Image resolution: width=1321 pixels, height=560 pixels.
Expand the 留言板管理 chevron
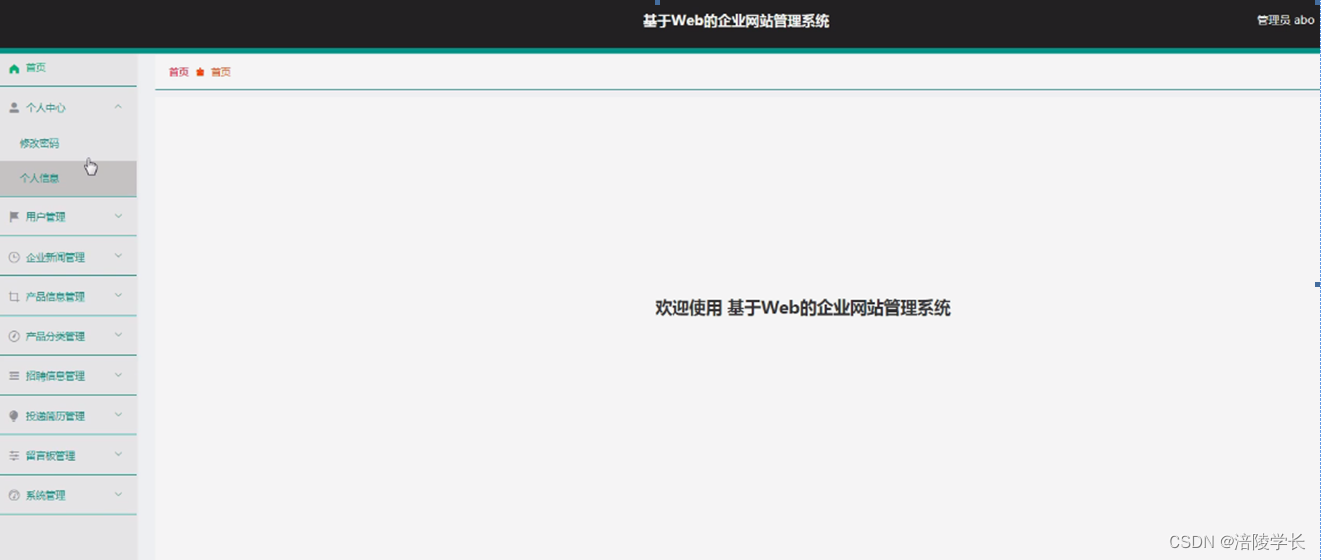tap(118, 454)
